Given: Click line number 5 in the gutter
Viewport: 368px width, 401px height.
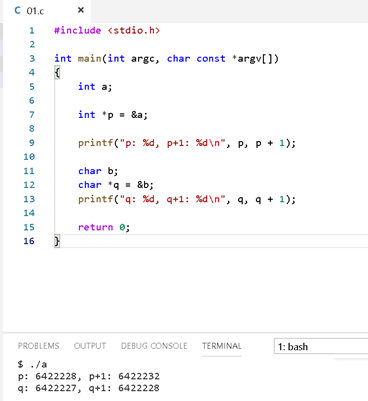Looking at the screenshot, I should click(32, 87).
